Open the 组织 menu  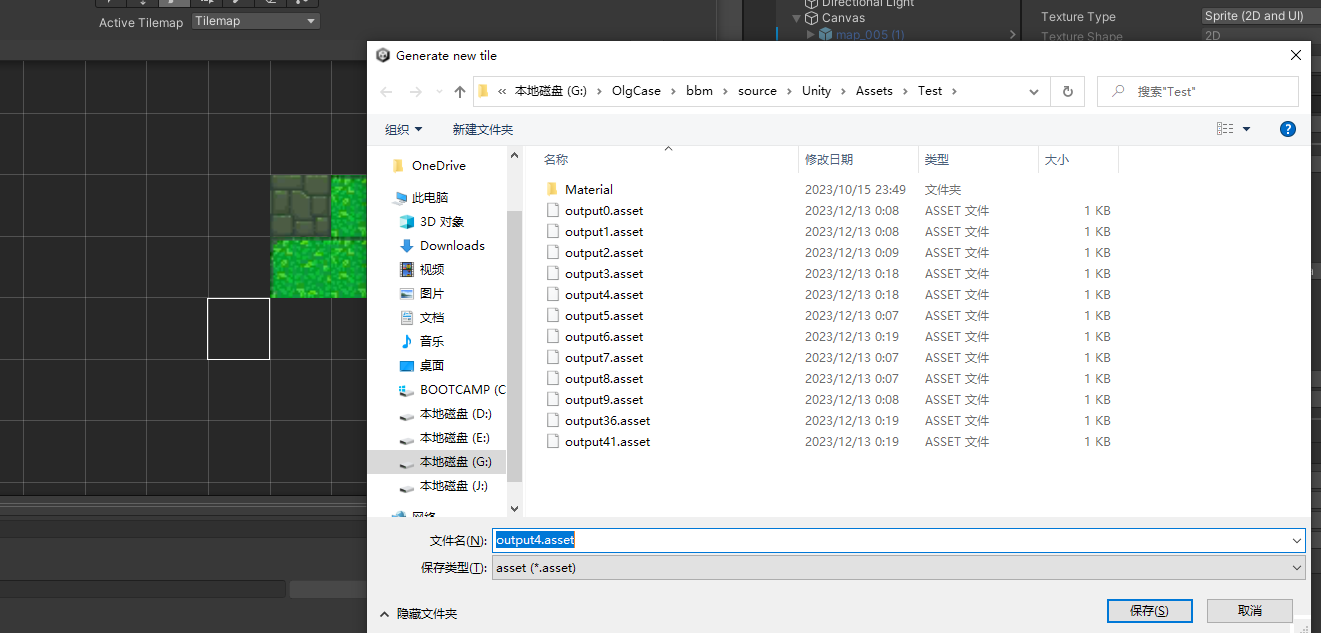403,129
